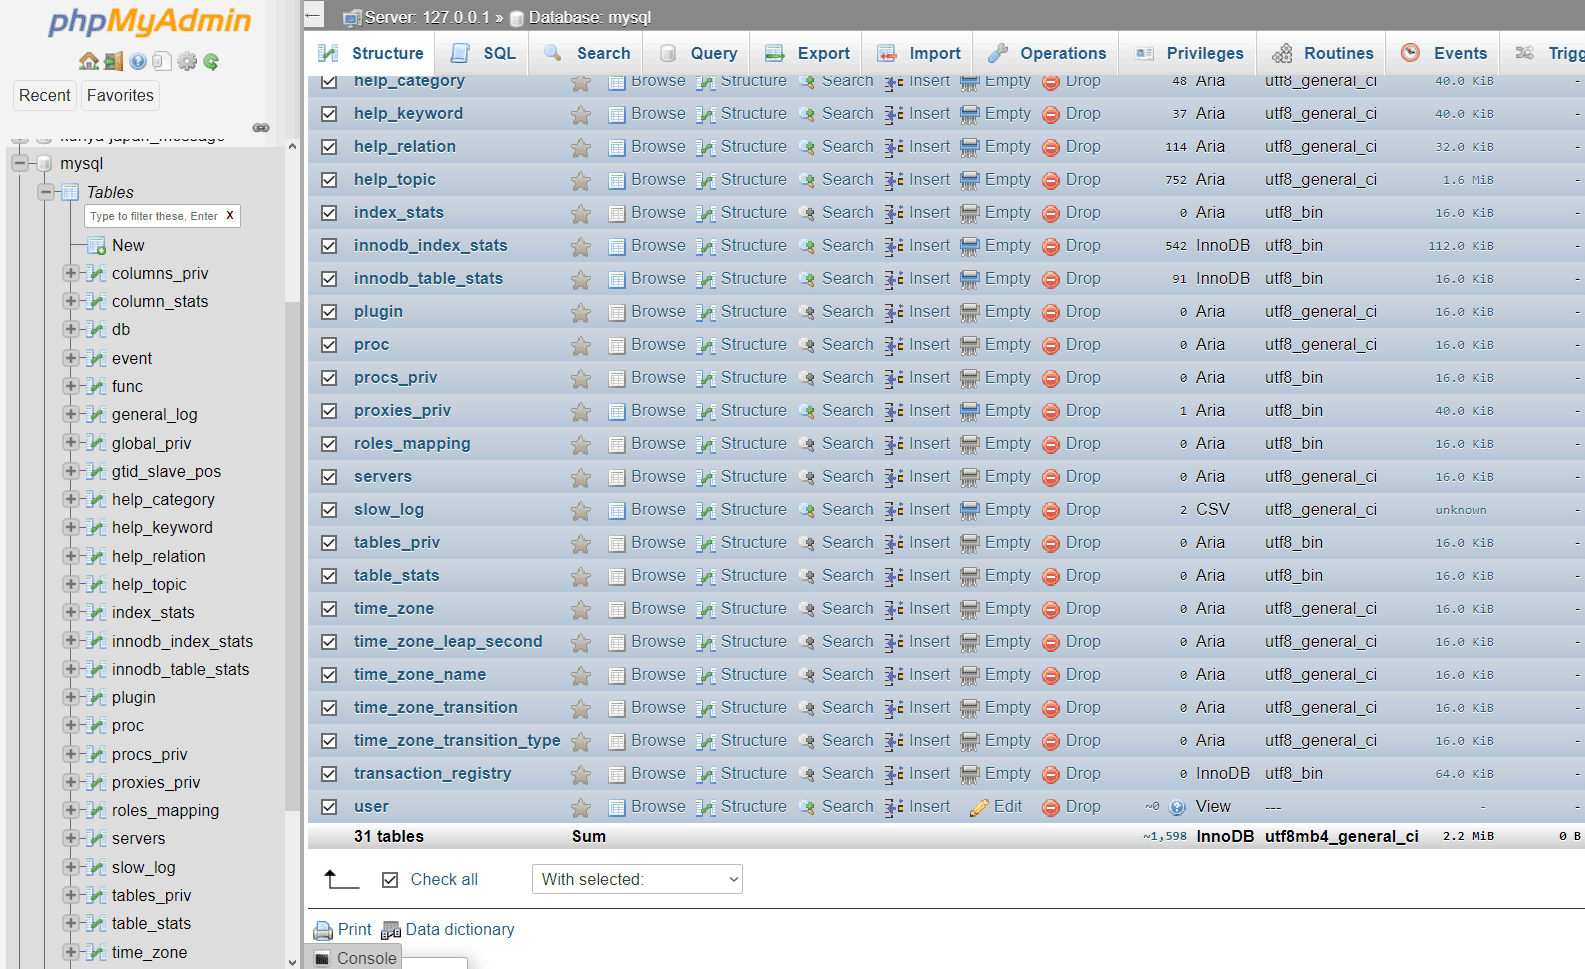
Task: Toggle checkbox for innodb_table_stats row
Action: [x=329, y=279]
